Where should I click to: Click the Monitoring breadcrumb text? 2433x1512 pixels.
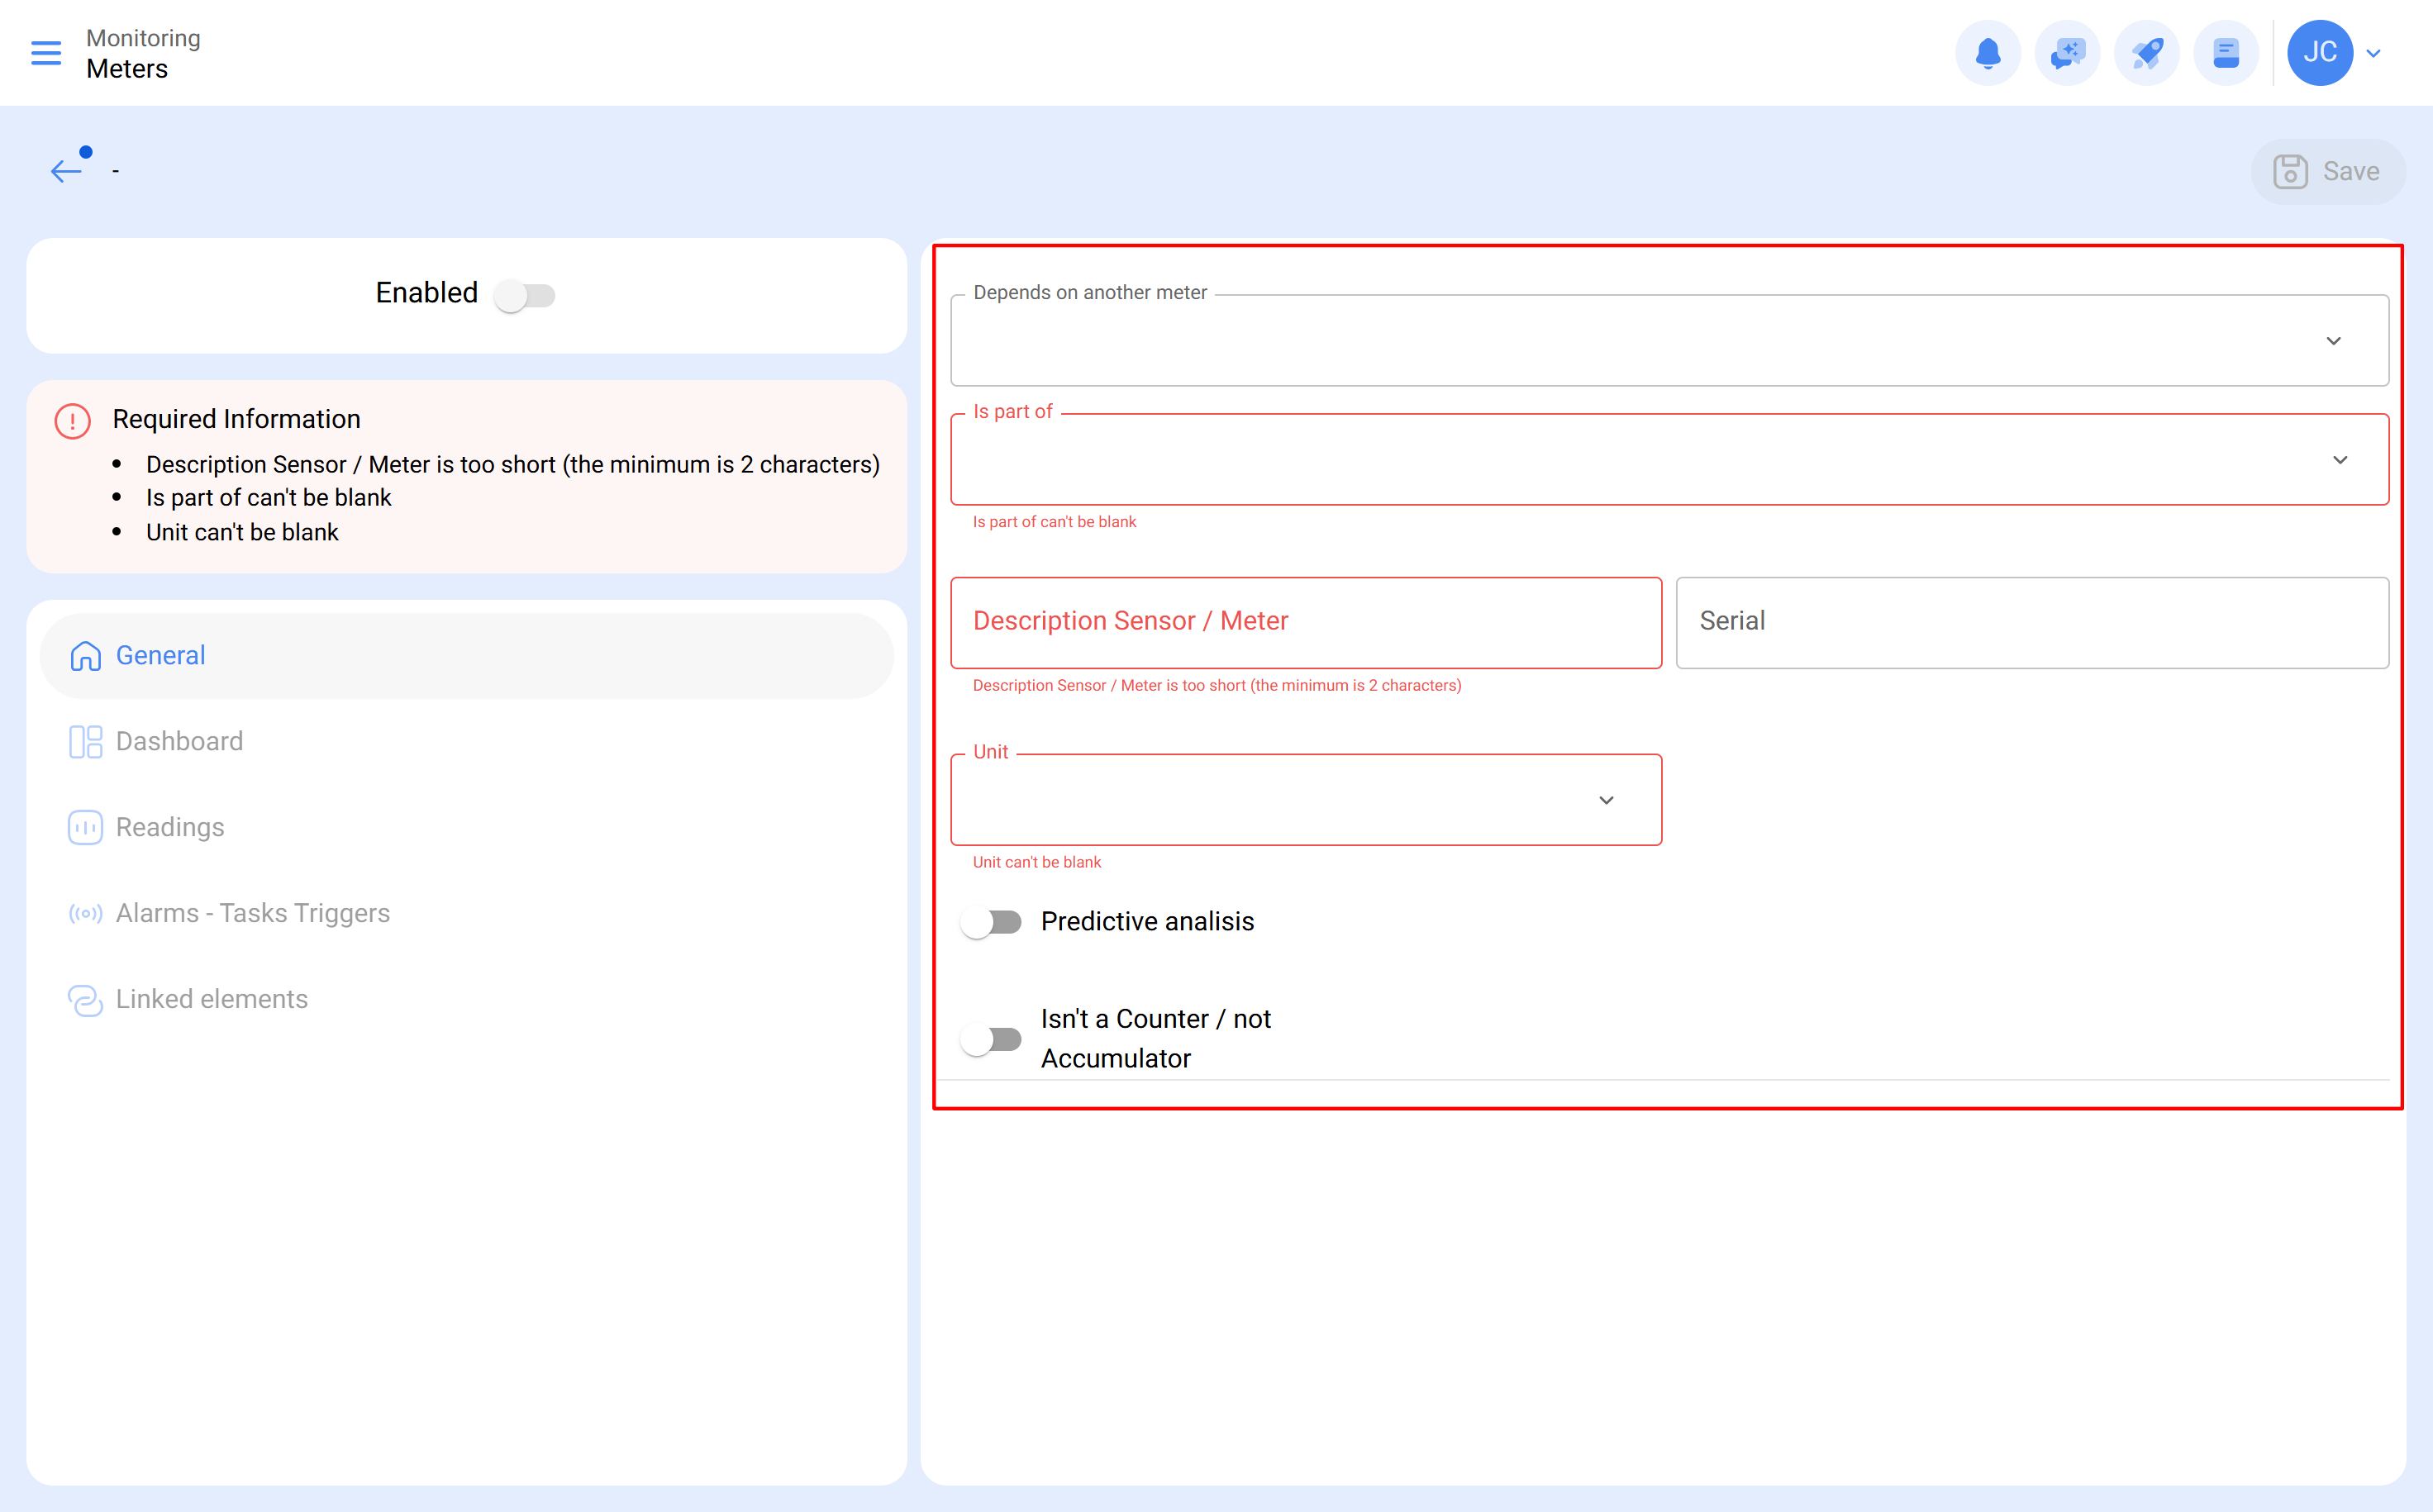pos(143,38)
